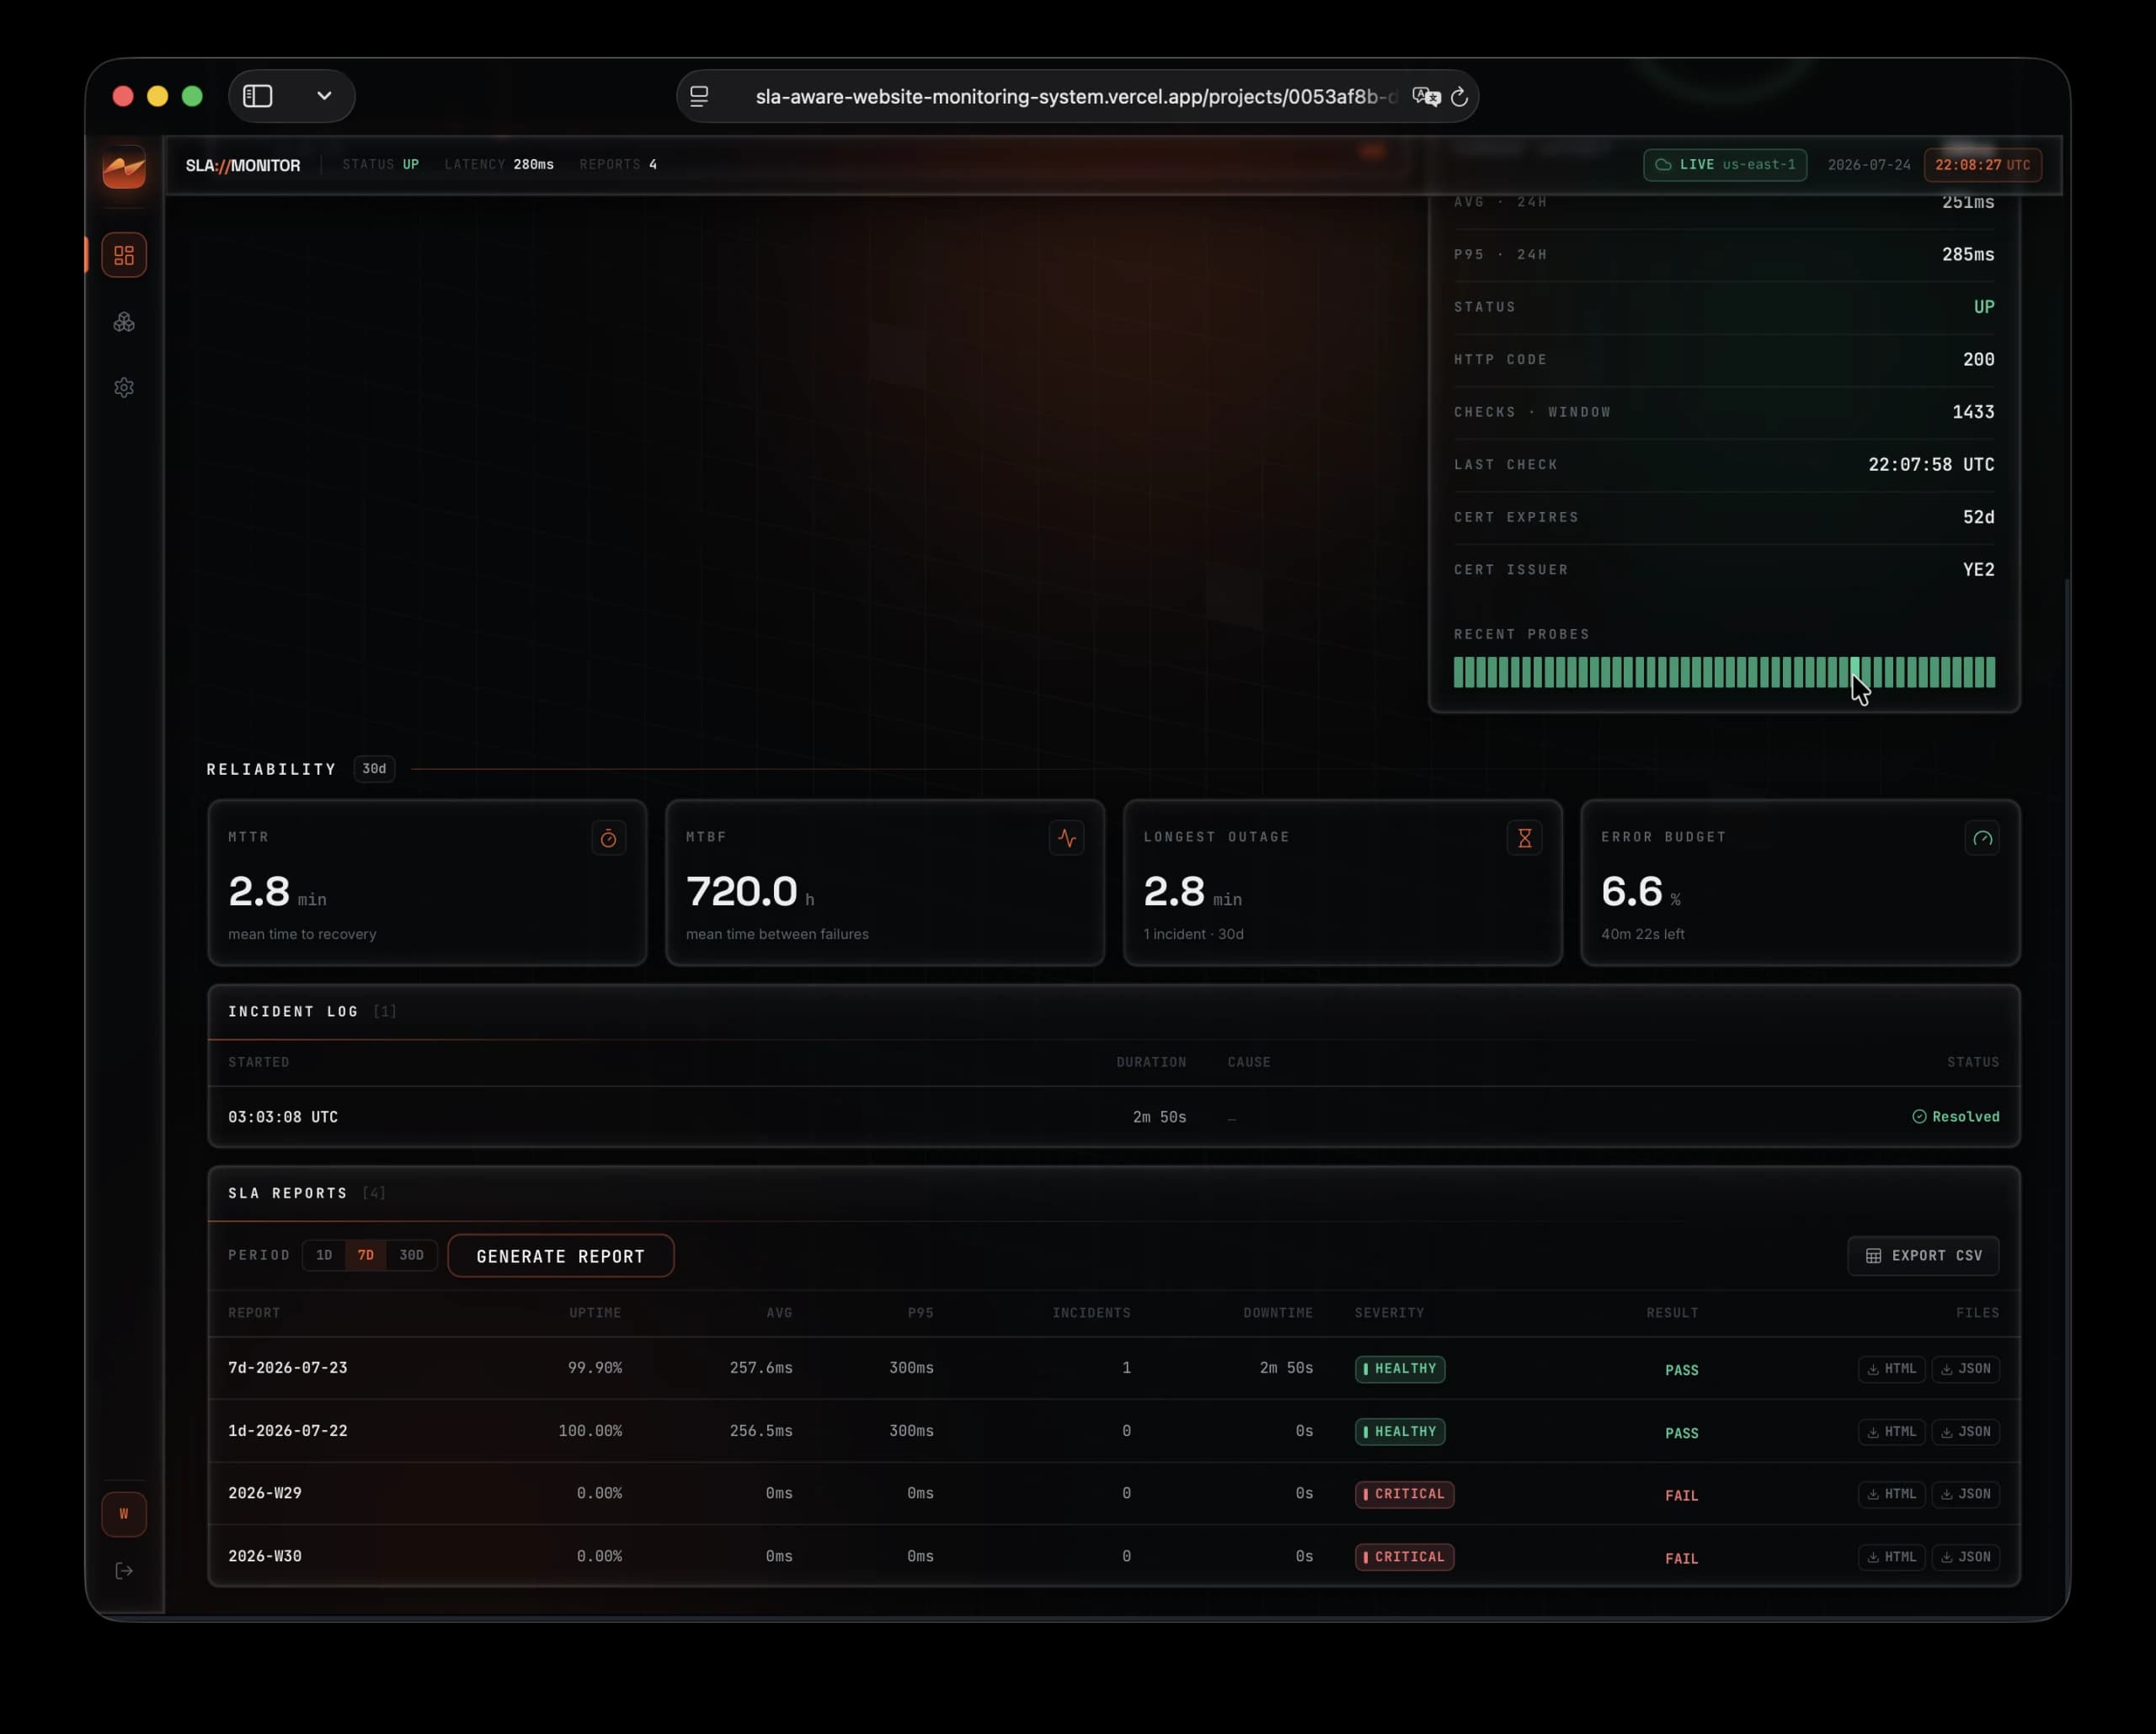Download HTML for 2026-W30 report

pyautogui.click(x=1891, y=1557)
